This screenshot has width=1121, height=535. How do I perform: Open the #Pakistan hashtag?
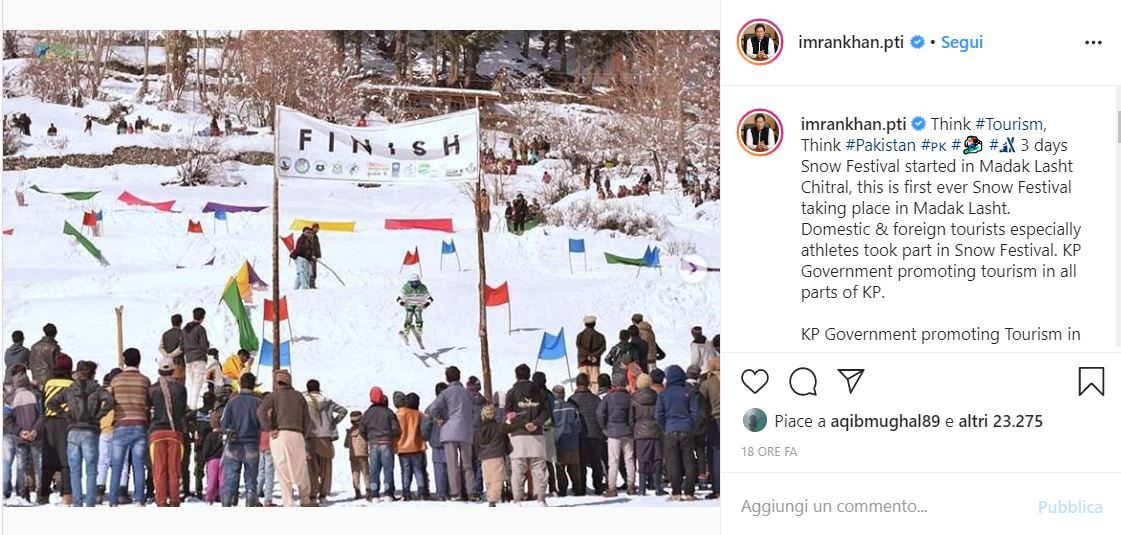[880, 145]
